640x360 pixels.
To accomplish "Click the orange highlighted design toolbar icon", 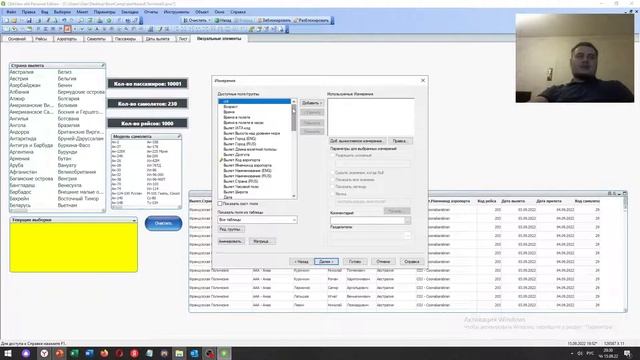I will click(67, 29).
